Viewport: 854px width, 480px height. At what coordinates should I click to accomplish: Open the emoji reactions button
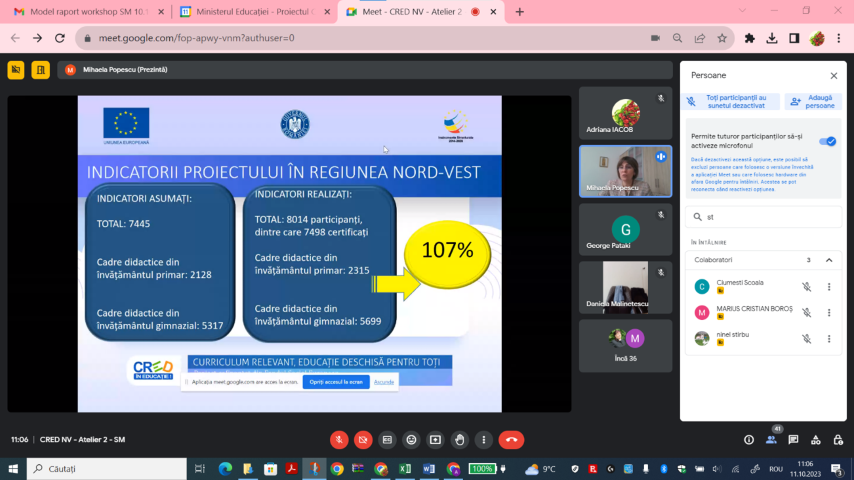pyautogui.click(x=411, y=439)
